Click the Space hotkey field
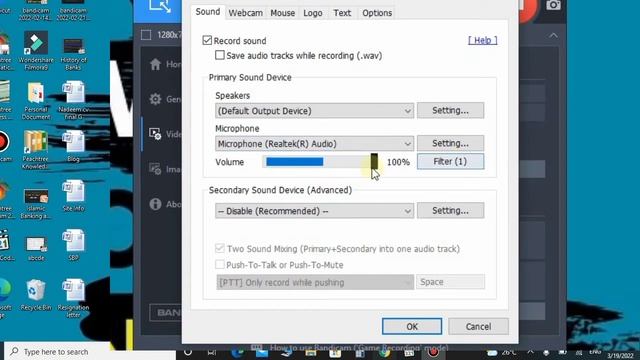This screenshot has width=640, height=360. pos(451,282)
